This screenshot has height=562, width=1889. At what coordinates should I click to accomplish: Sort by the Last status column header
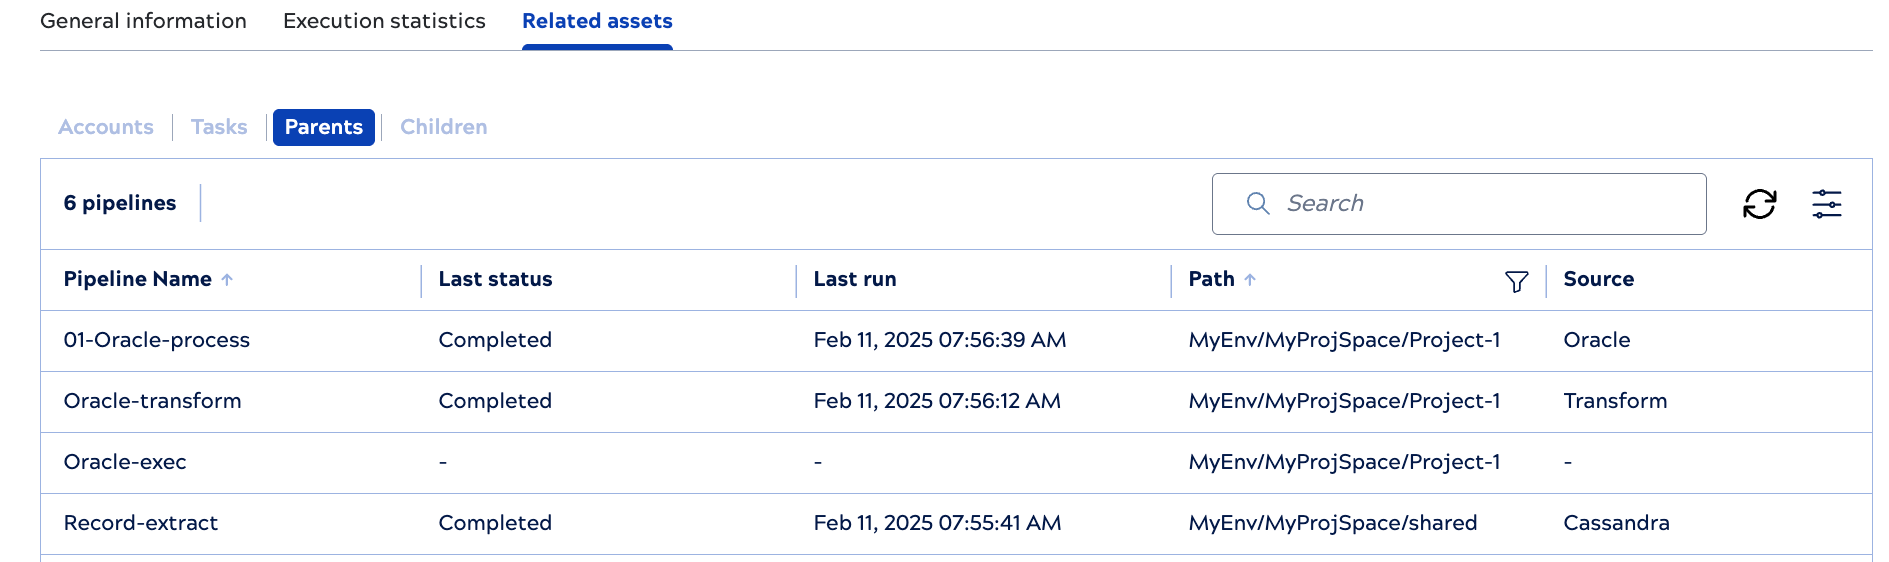pos(495,280)
